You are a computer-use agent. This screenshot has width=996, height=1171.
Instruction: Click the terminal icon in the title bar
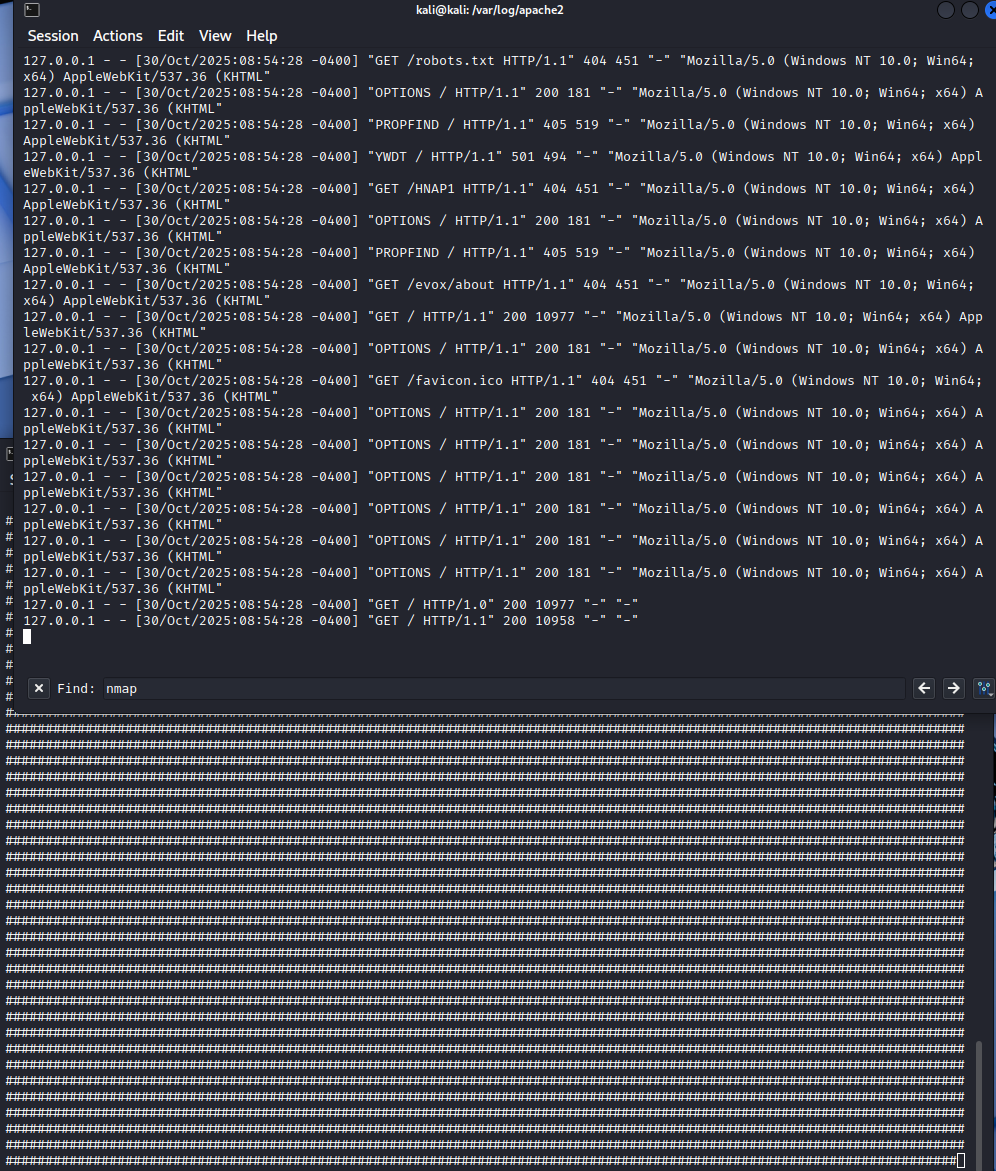pyautogui.click(x=32, y=10)
